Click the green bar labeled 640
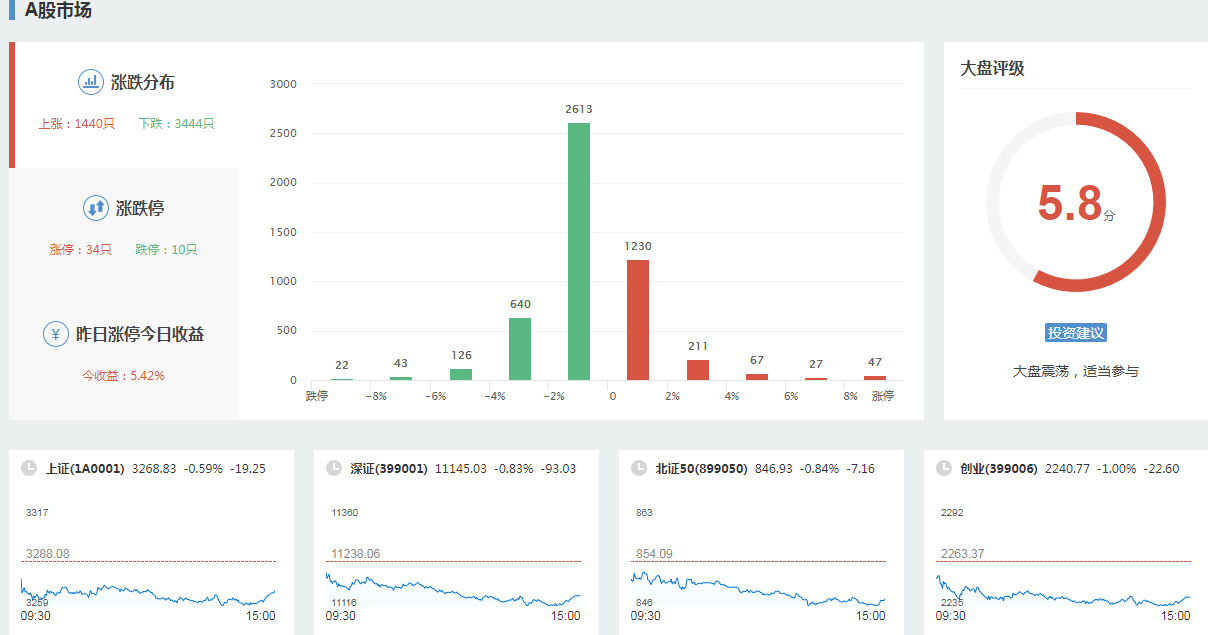This screenshot has width=1208, height=635. tap(520, 349)
